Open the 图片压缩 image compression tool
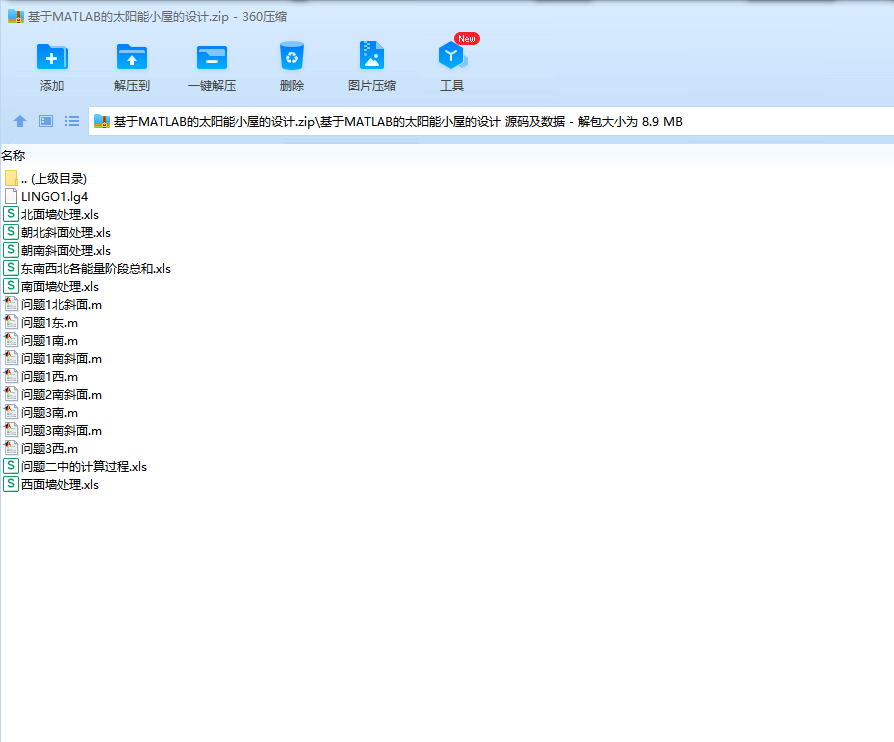894x742 pixels. click(x=372, y=56)
